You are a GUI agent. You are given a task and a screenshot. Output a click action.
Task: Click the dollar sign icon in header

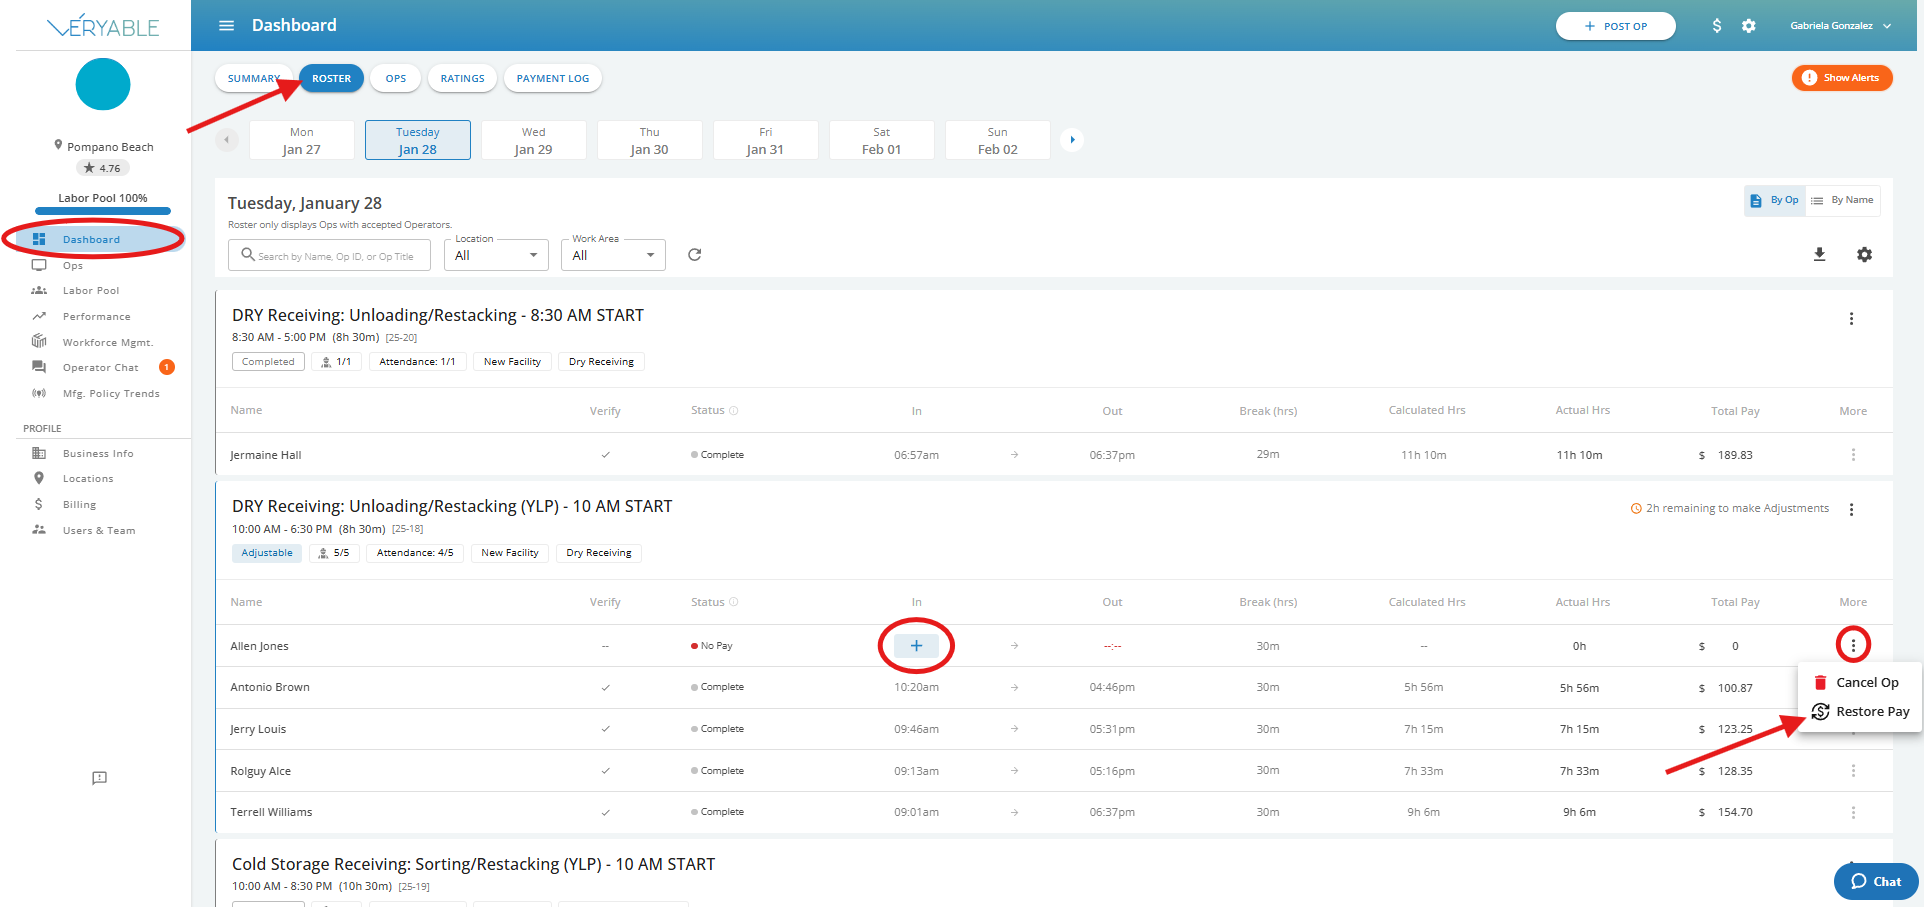pyautogui.click(x=1717, y=26)
